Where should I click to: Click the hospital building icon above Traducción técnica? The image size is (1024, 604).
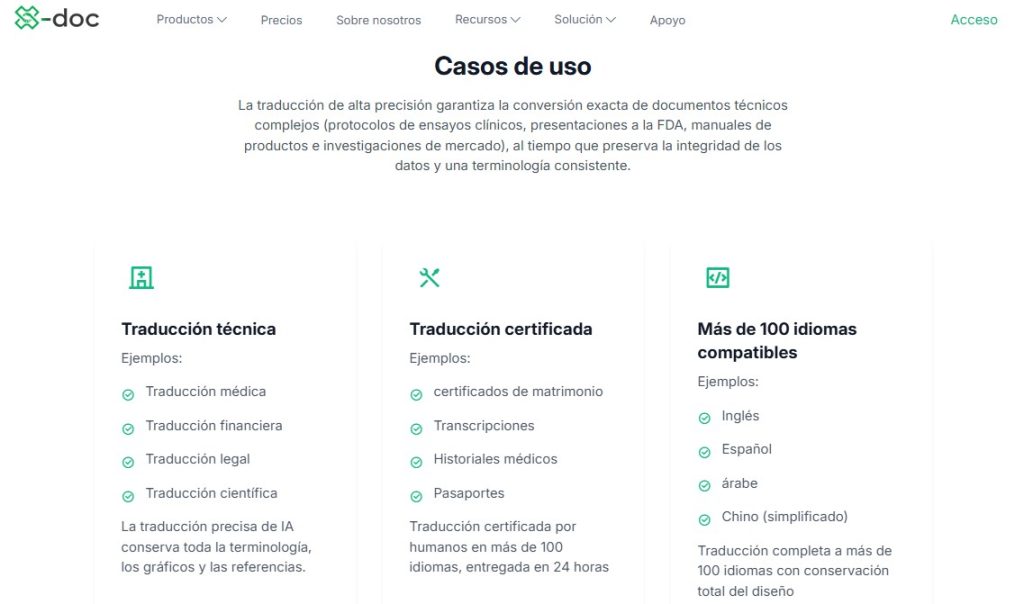141,277
